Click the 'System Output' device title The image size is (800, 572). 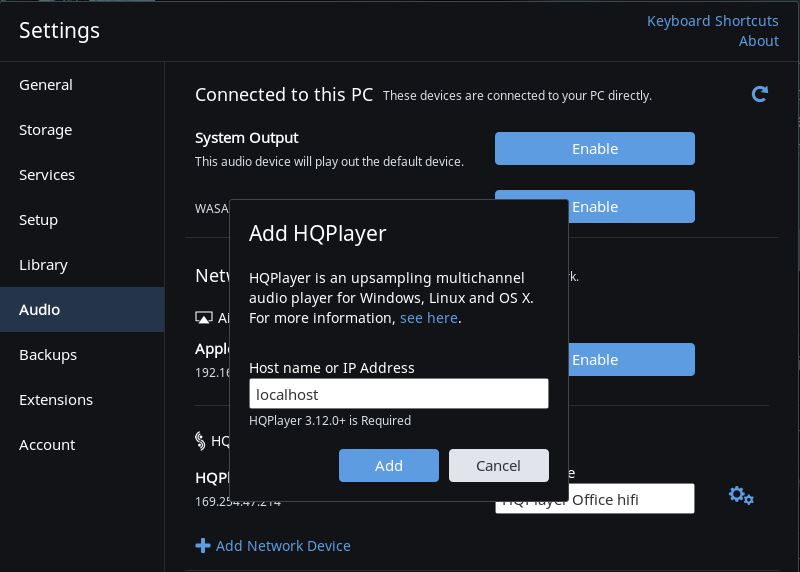coord(246,138)
